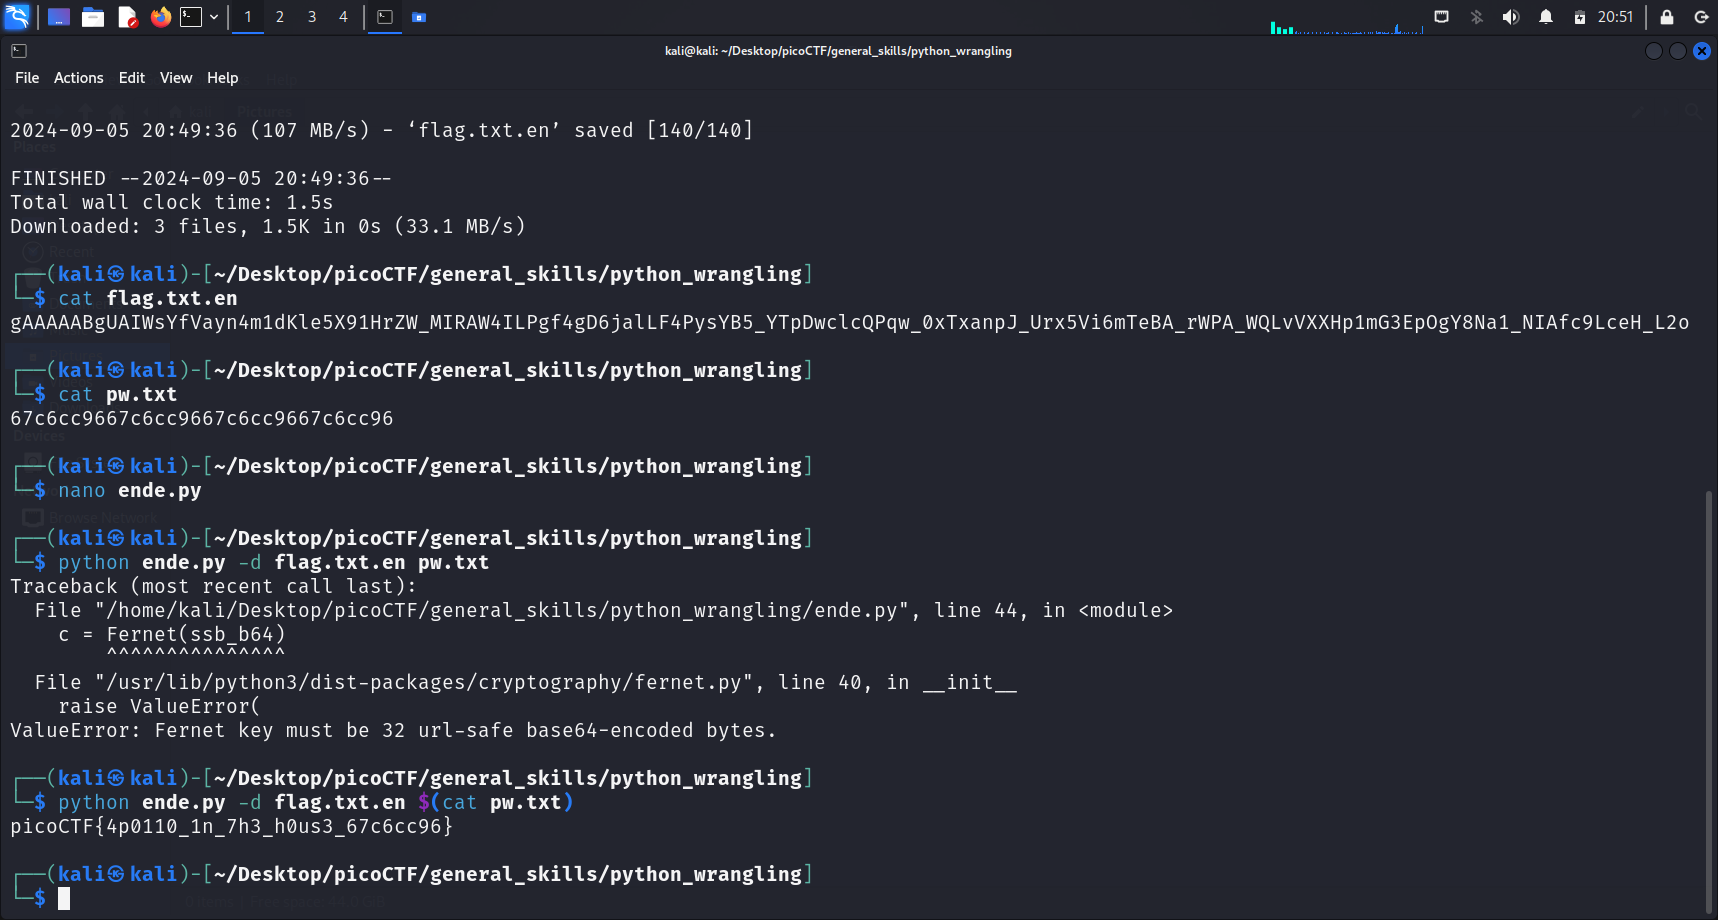Image resolution: width=1718 pixels, height=920 pixels.
Task: Expand the terminal launcher dropdown arrow
Action: pyautogui.click(x=214, y=17)
